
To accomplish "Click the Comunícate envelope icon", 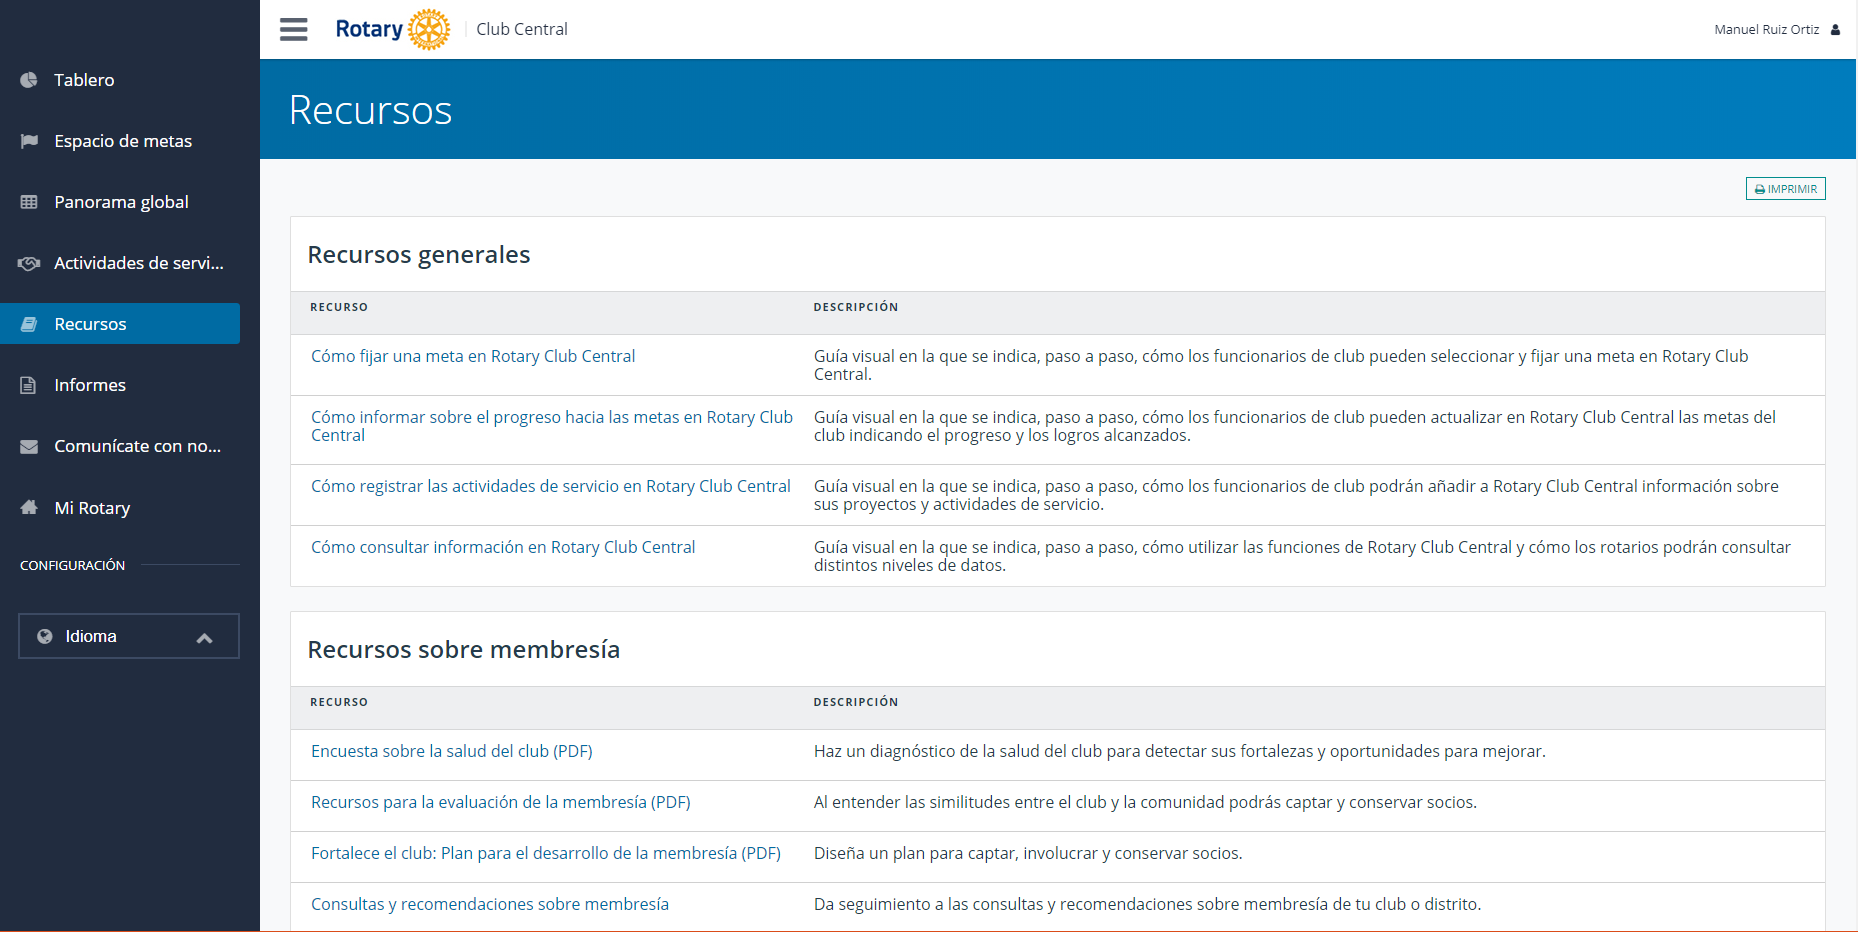I will coord(29,446).
